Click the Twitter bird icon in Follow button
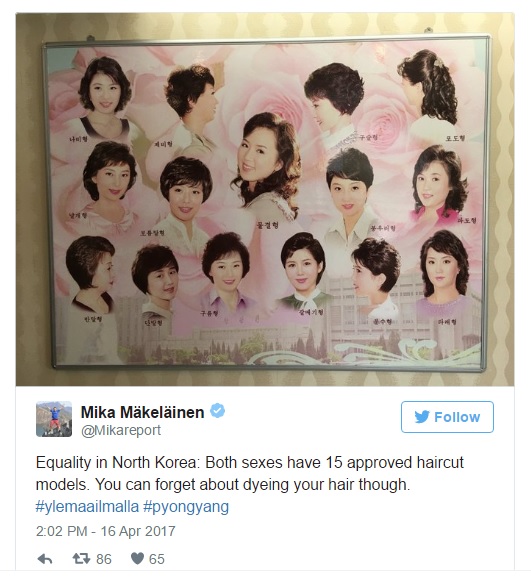This screenshot has height=577, width=531. click(x=422, y=417)
